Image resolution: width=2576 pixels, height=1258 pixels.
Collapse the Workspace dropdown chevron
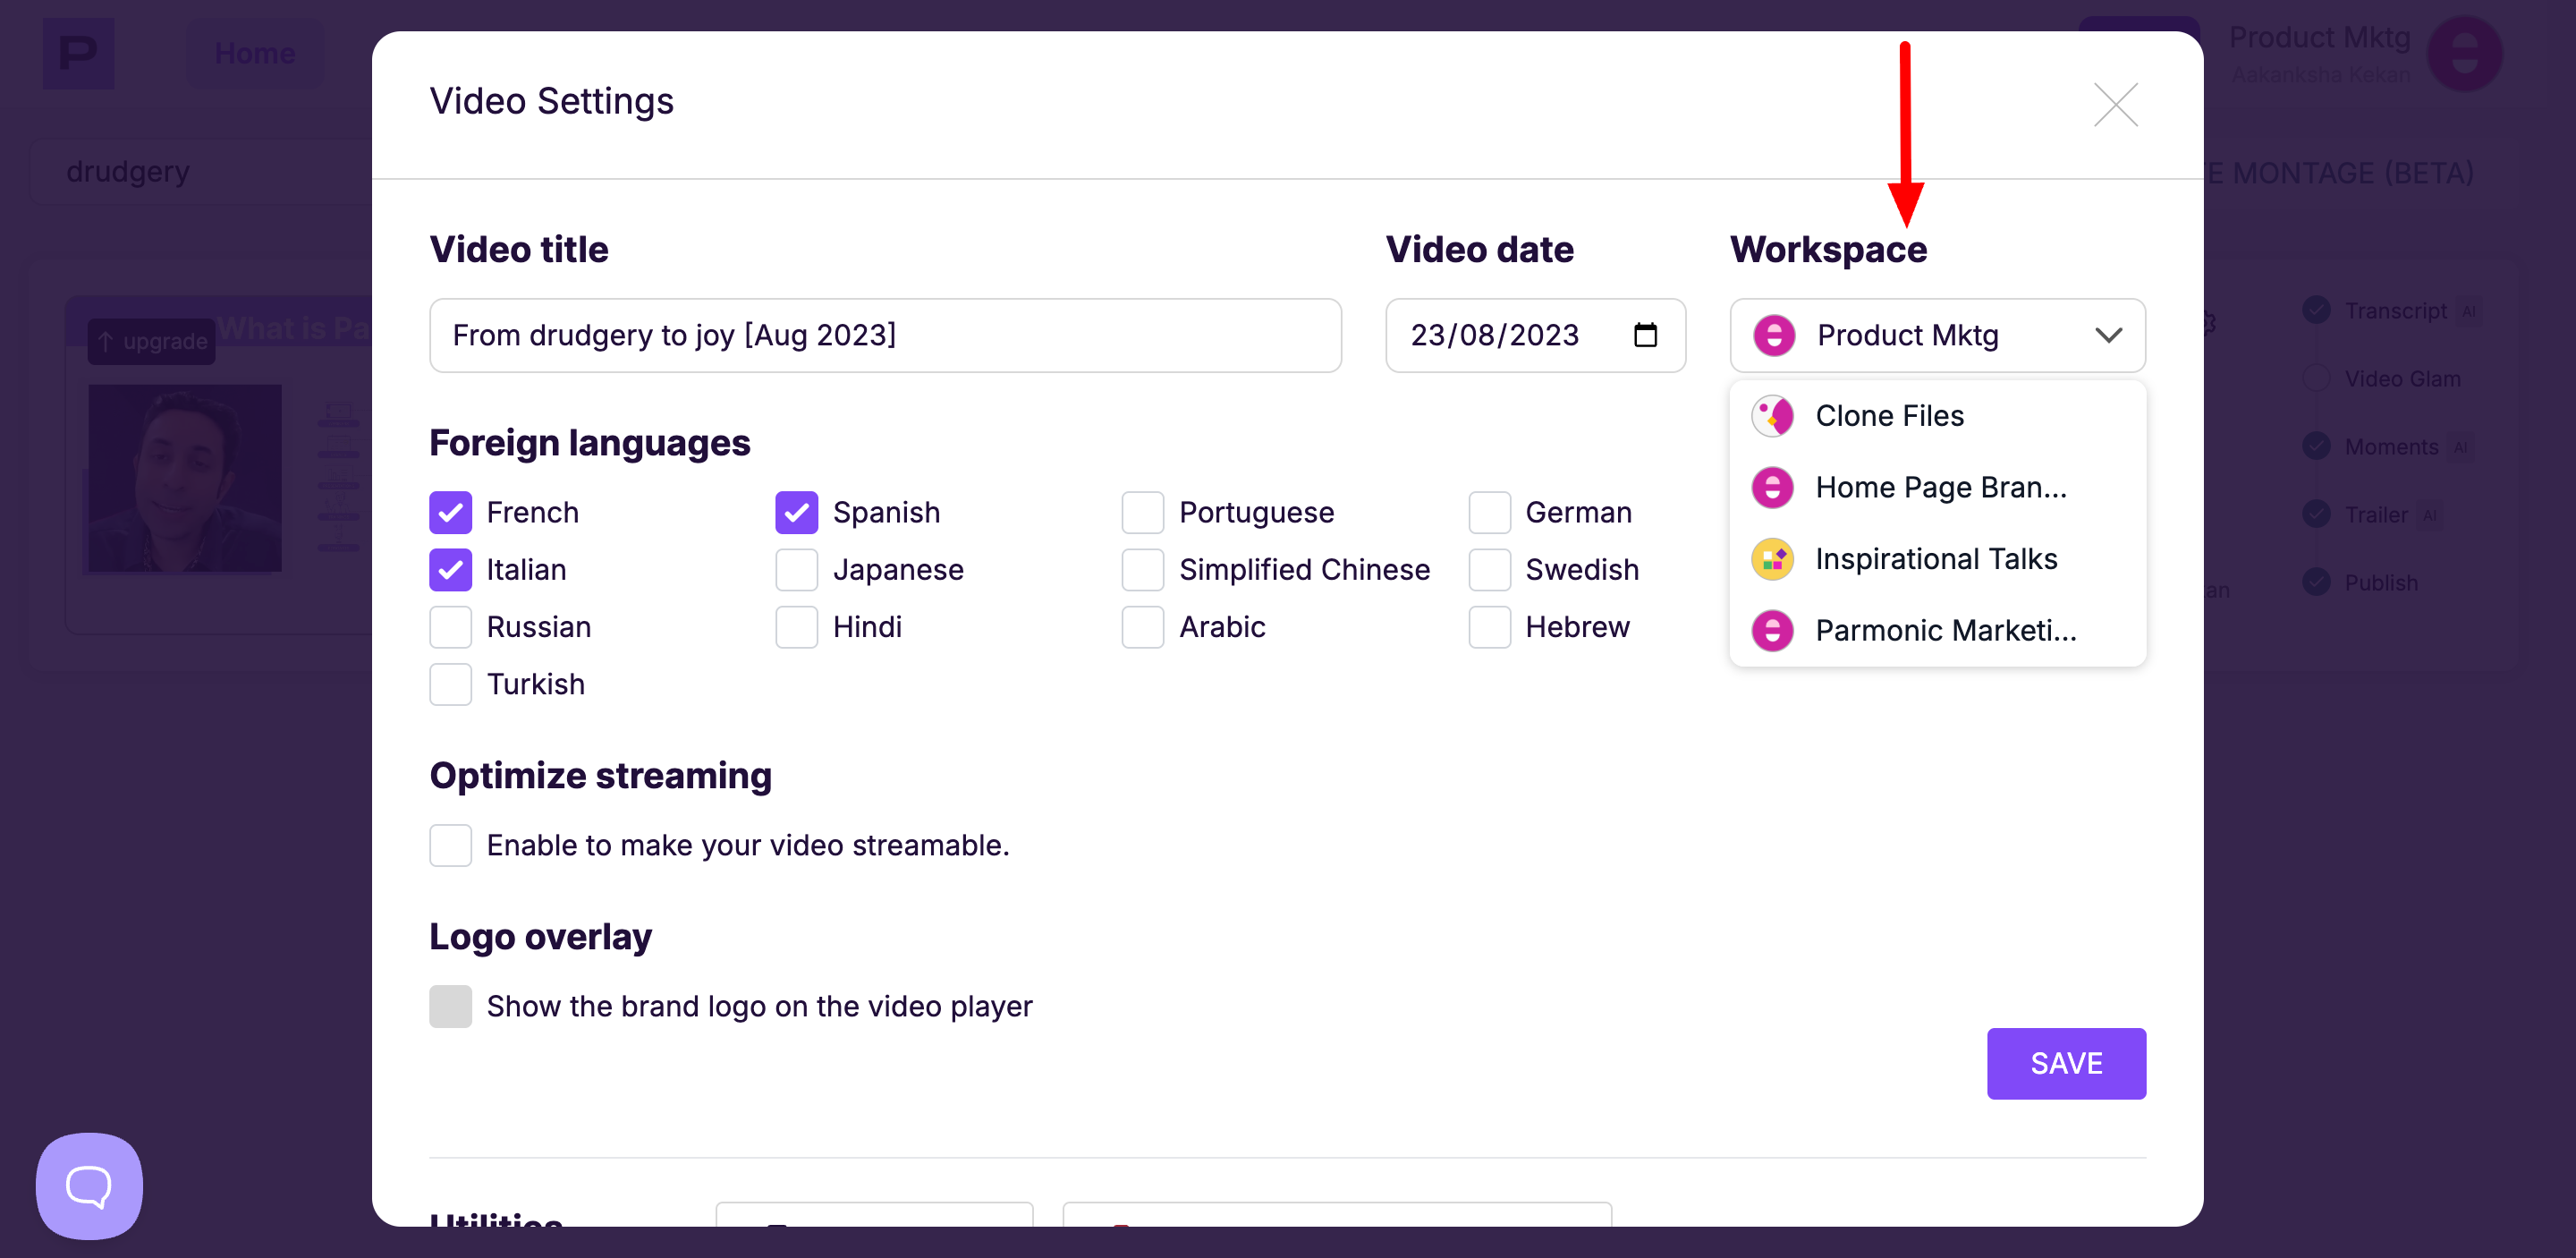click(x=2108, y=335)
